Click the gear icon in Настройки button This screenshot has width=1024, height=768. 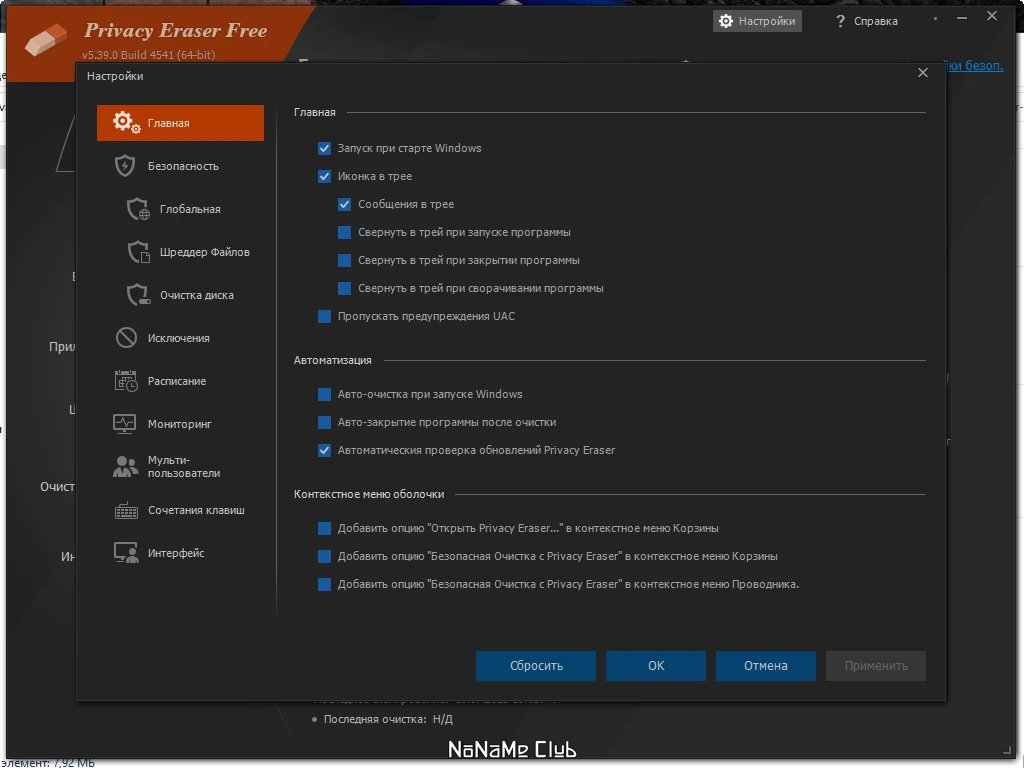tap(726, 21)
